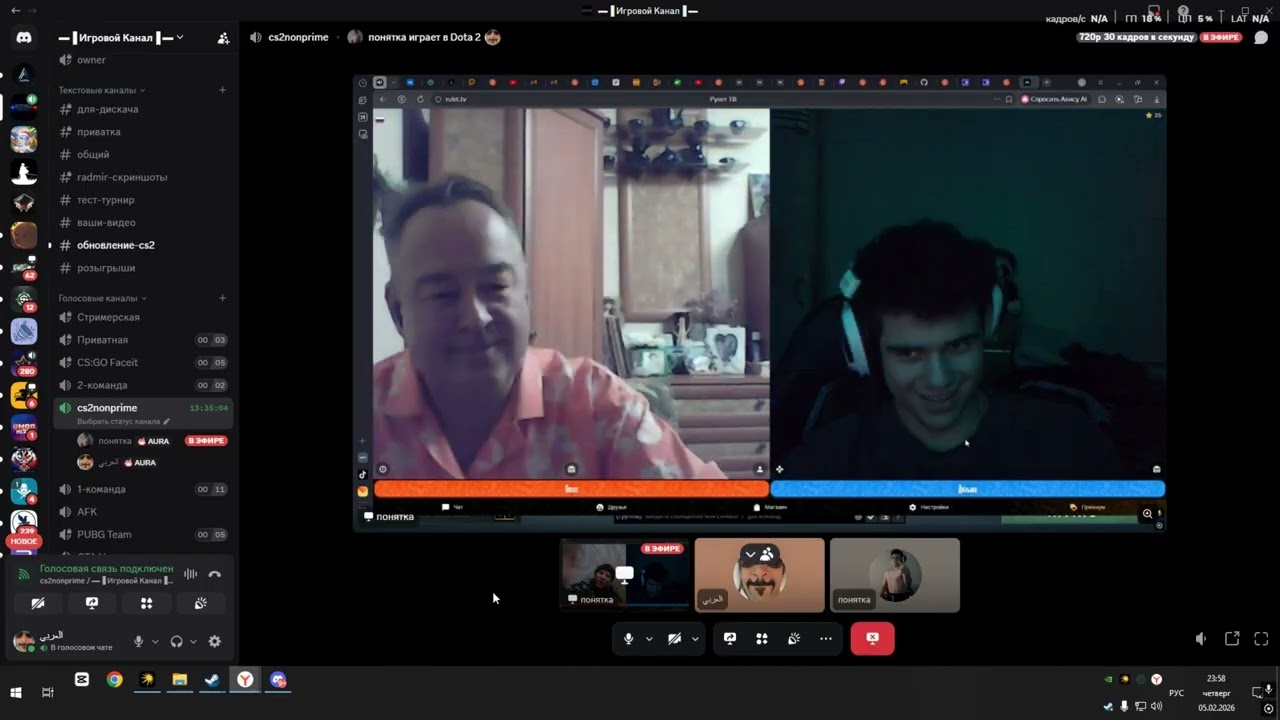Disconnect from voice in connection panel
This screenshot has height=720, width=1280.
coord(214,574)
